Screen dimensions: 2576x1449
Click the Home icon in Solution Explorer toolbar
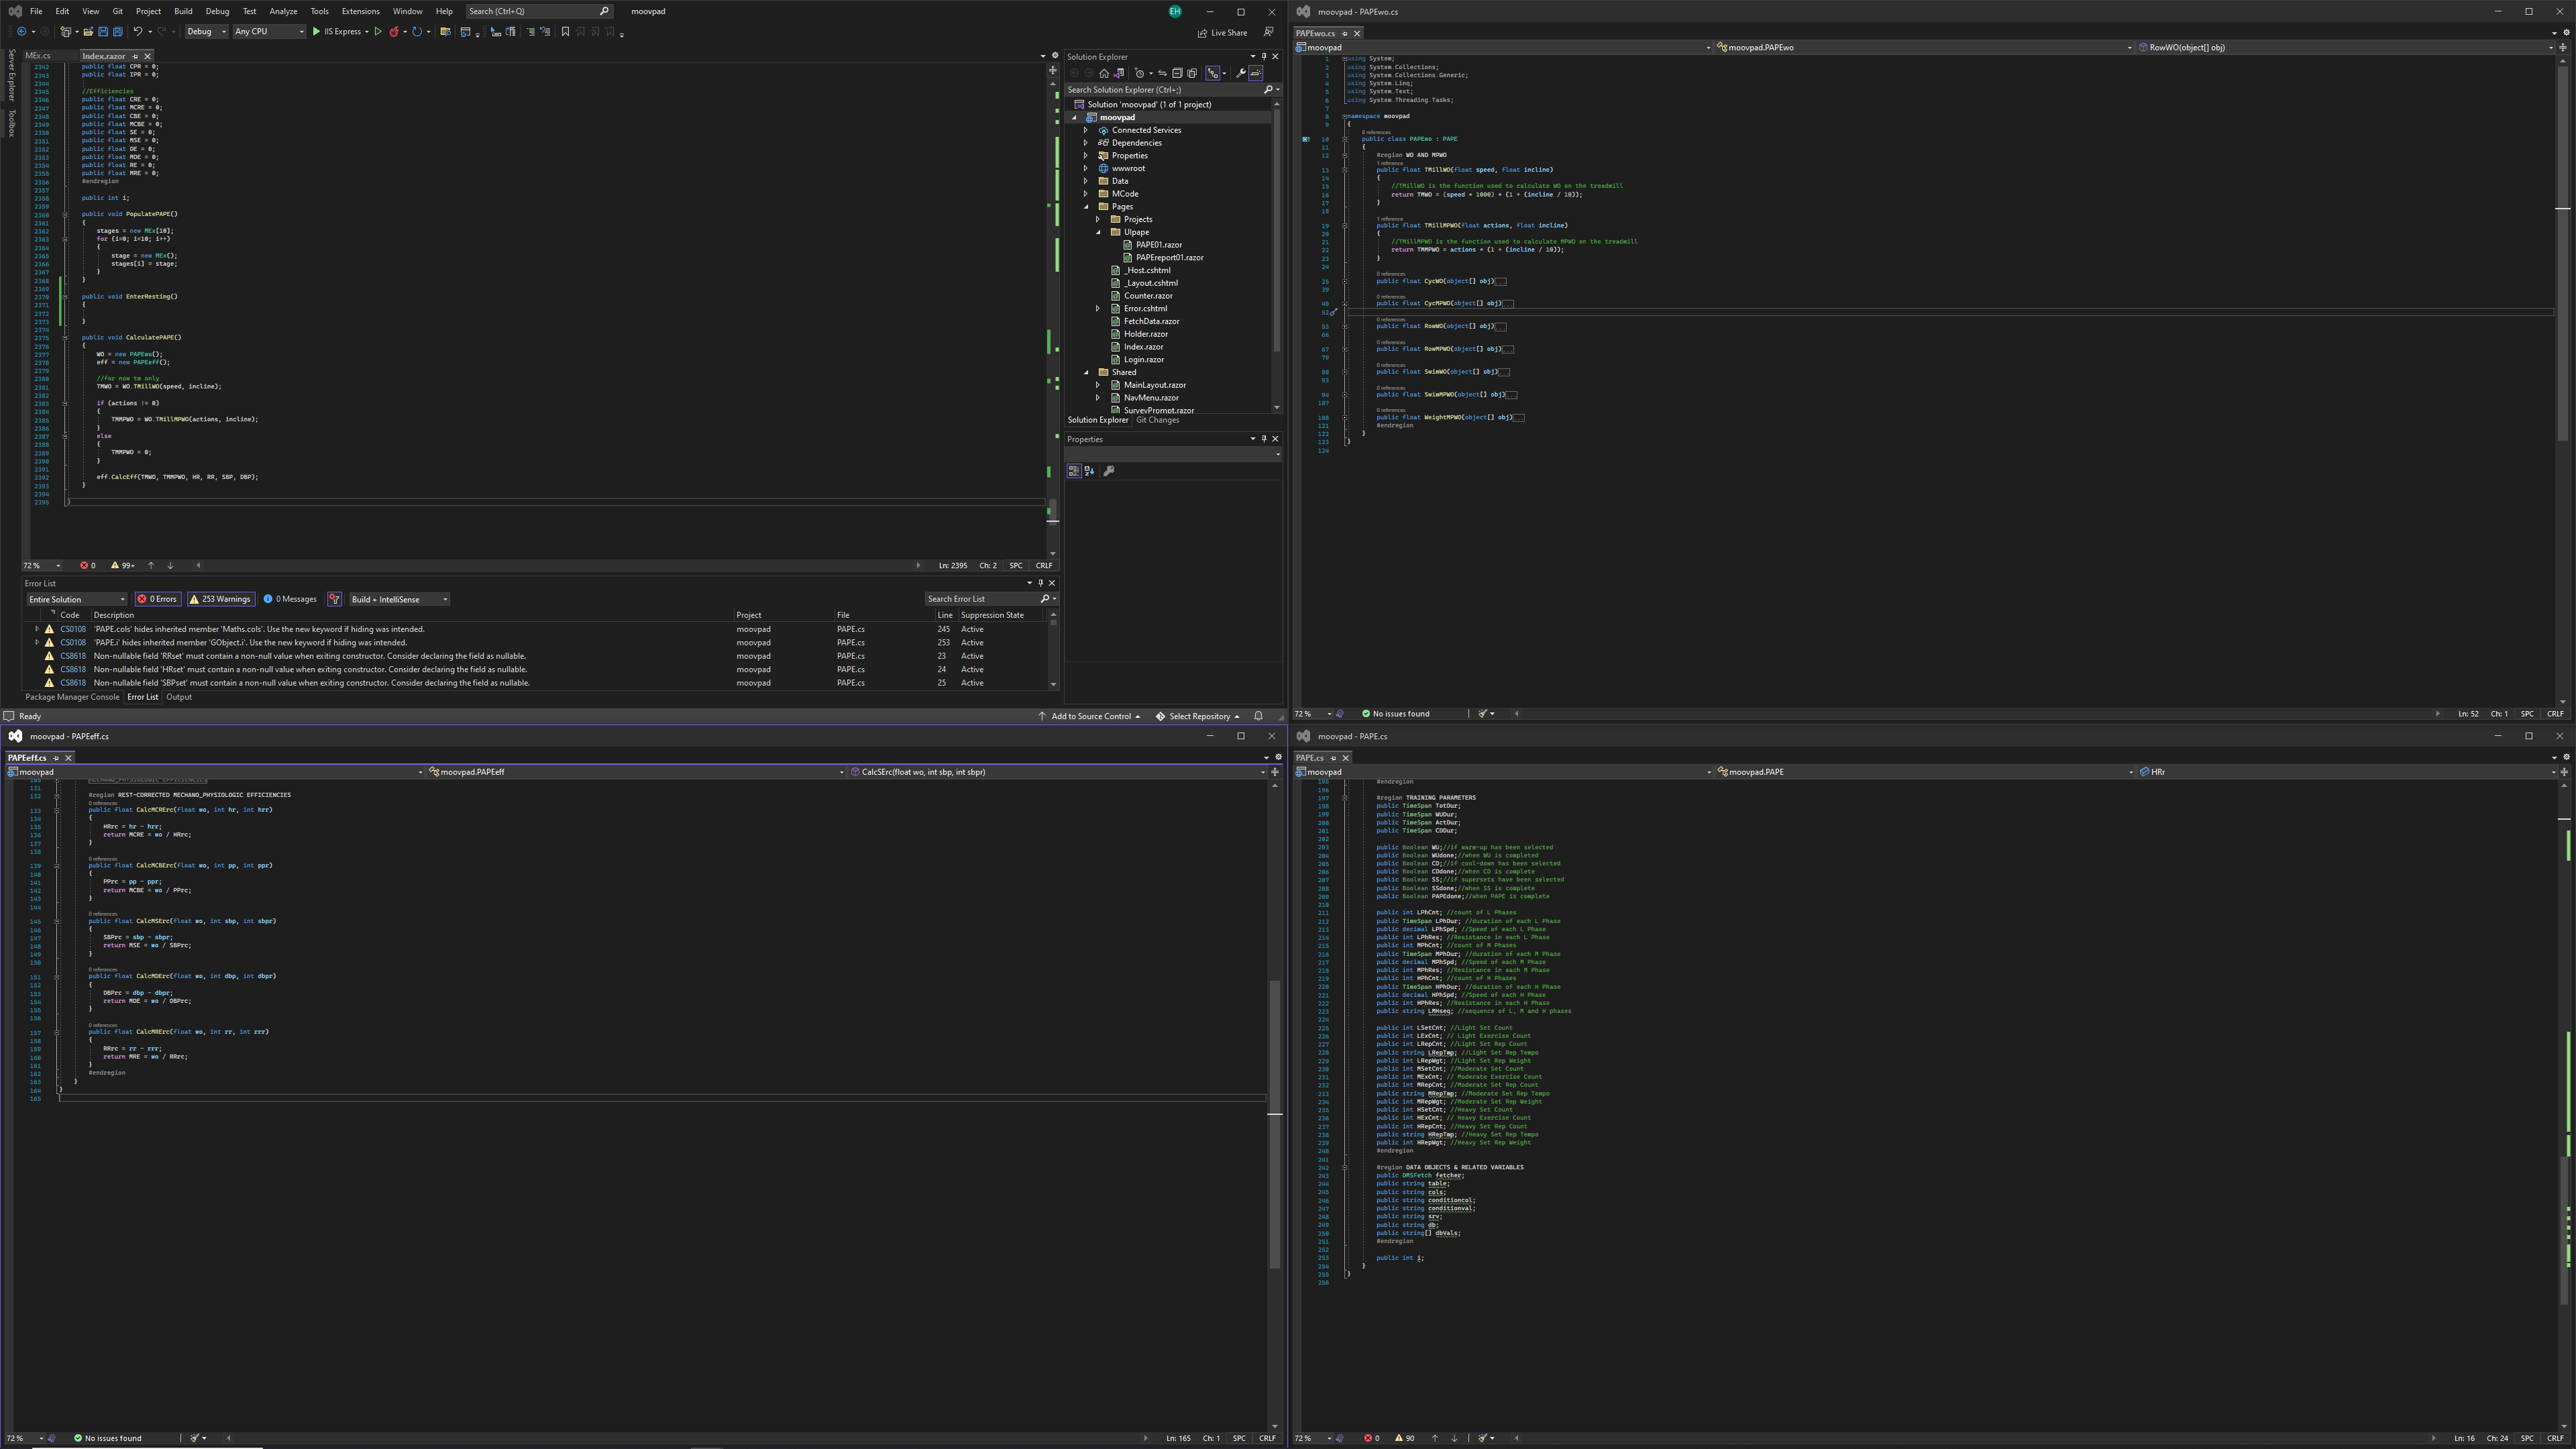[x=1104, y=73]
